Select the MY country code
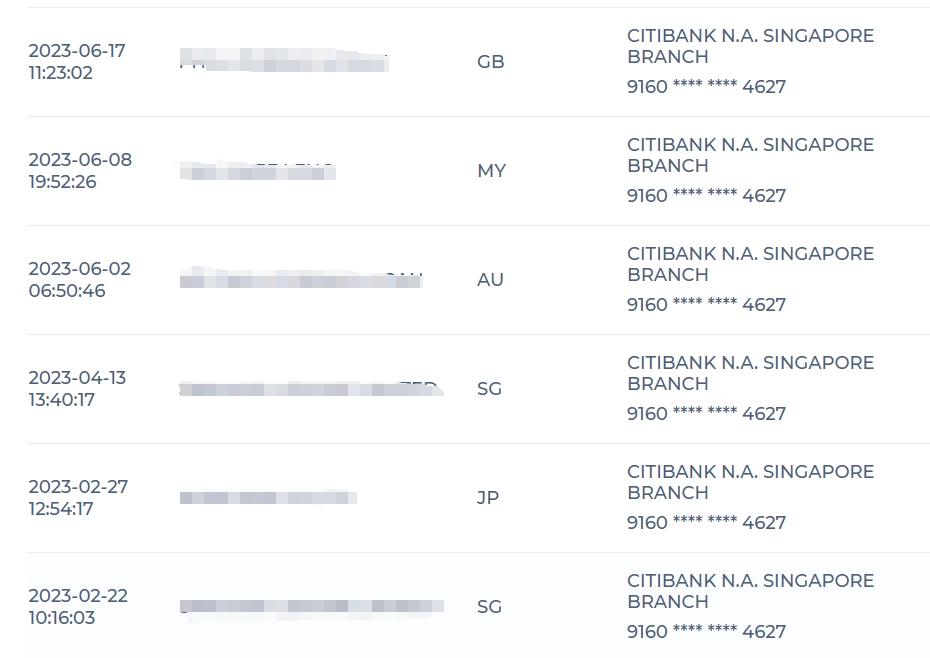 click(x=492, y=171)
